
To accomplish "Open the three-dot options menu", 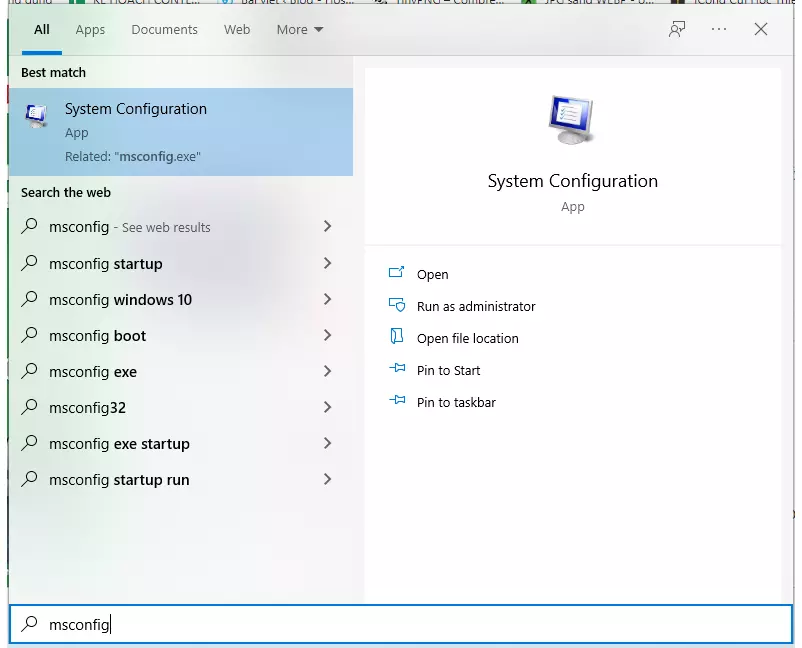I will 719,29.
